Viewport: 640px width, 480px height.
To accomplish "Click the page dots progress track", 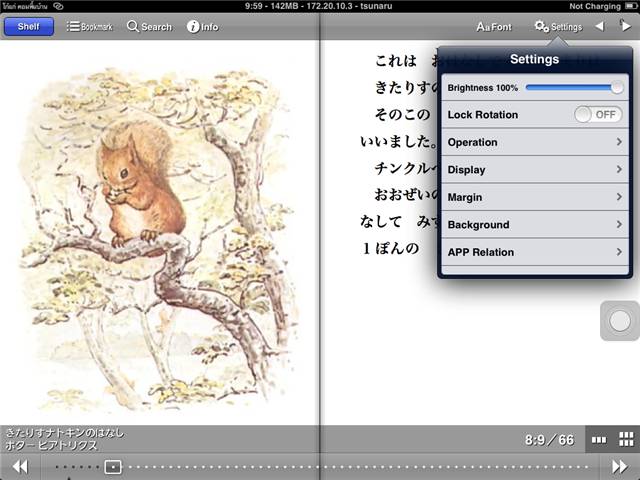I will (320, 467).
